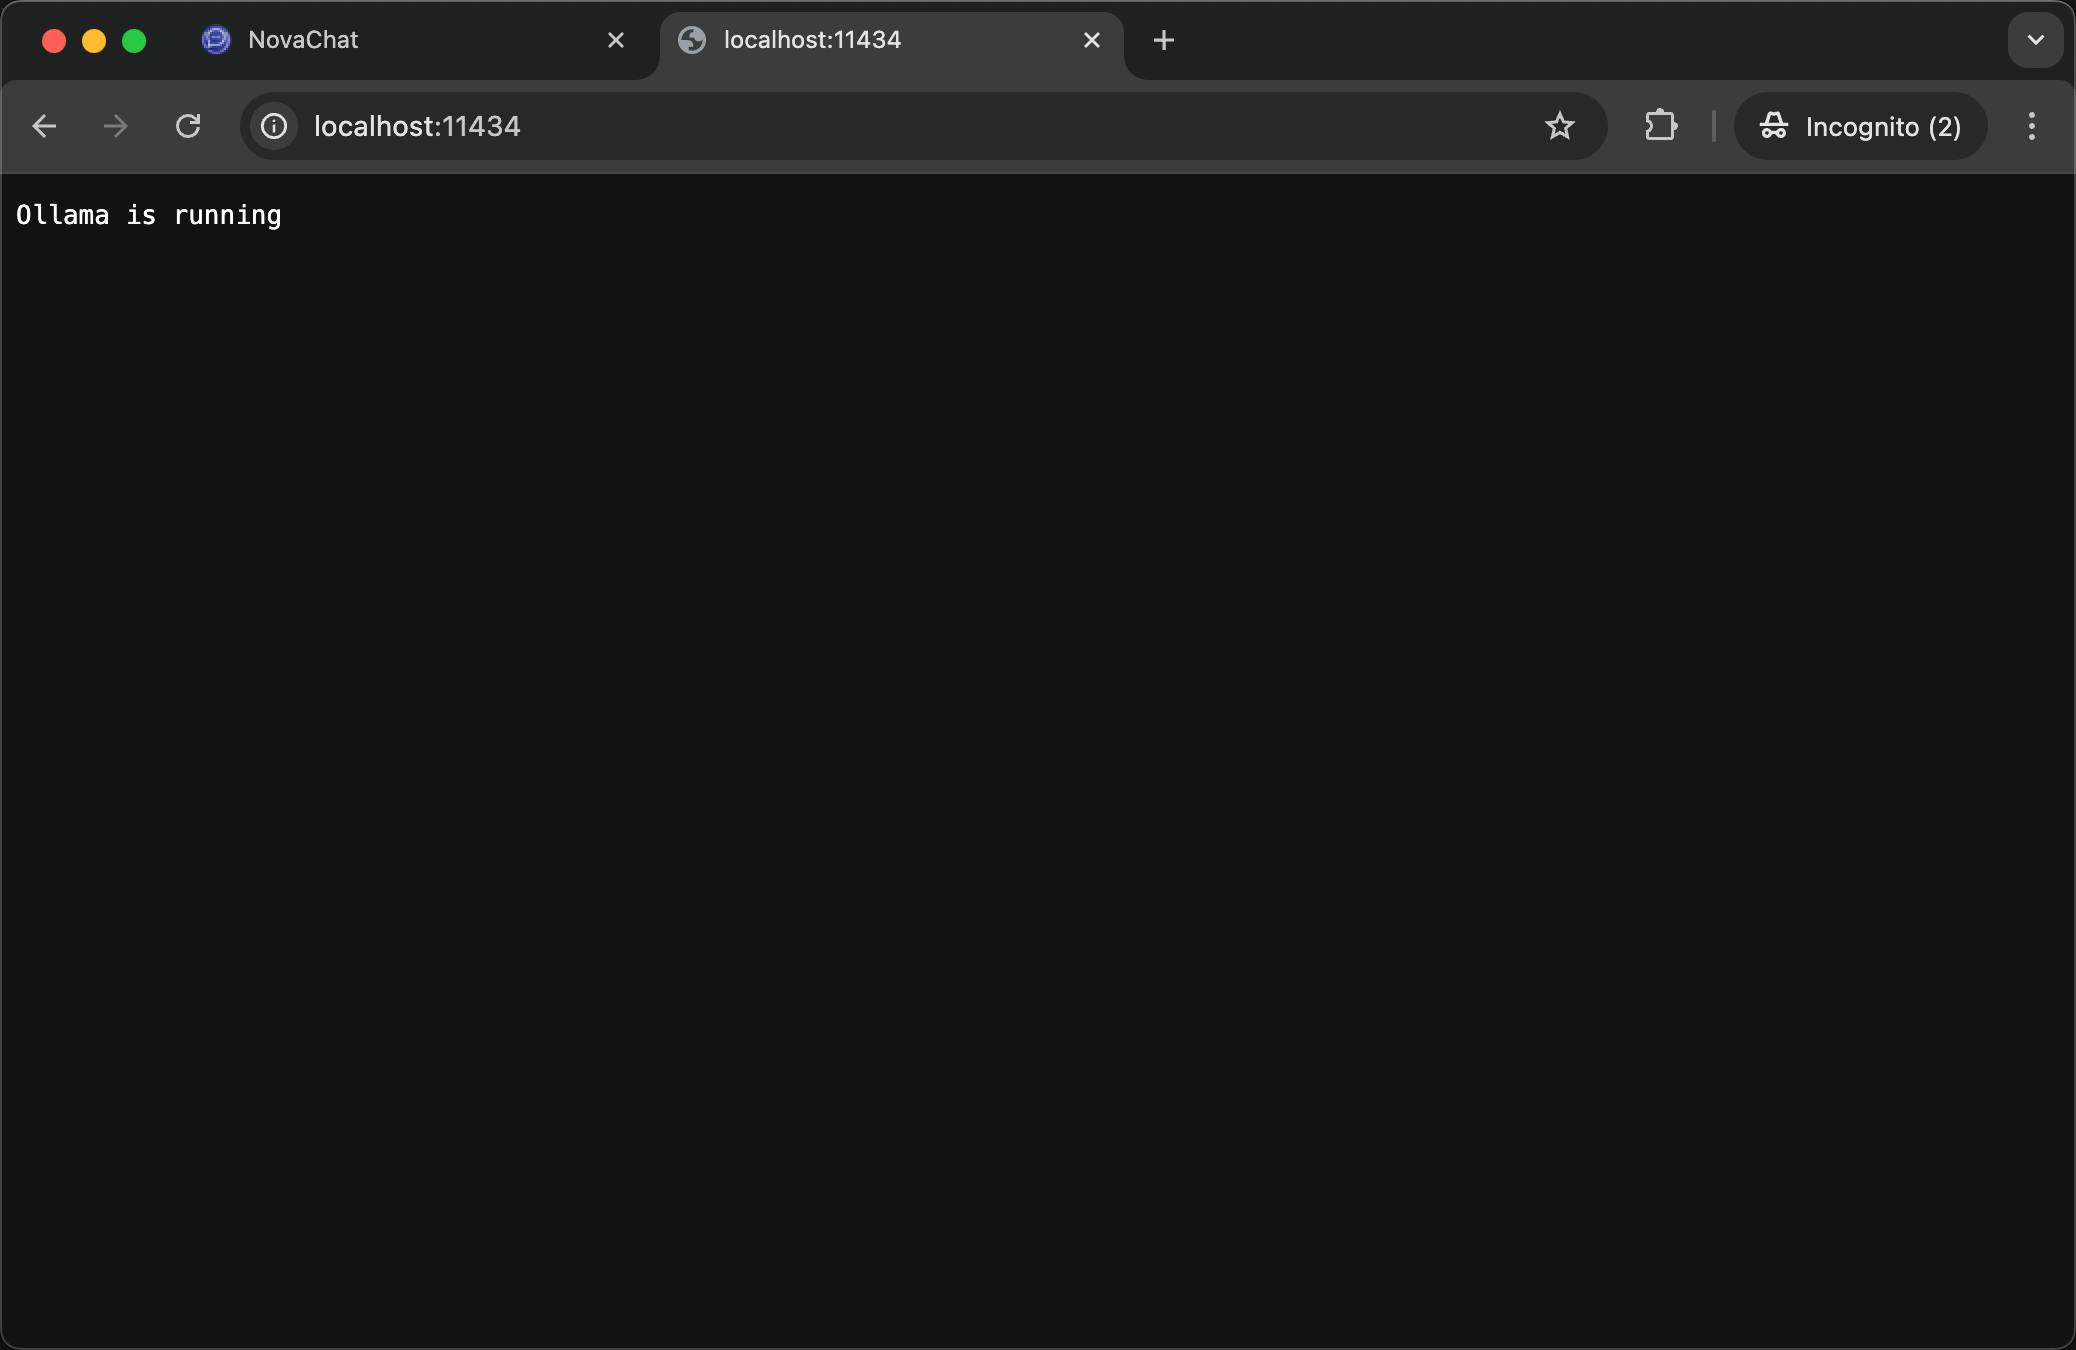Focus the address bar URL field

click(x=900, y=126)
